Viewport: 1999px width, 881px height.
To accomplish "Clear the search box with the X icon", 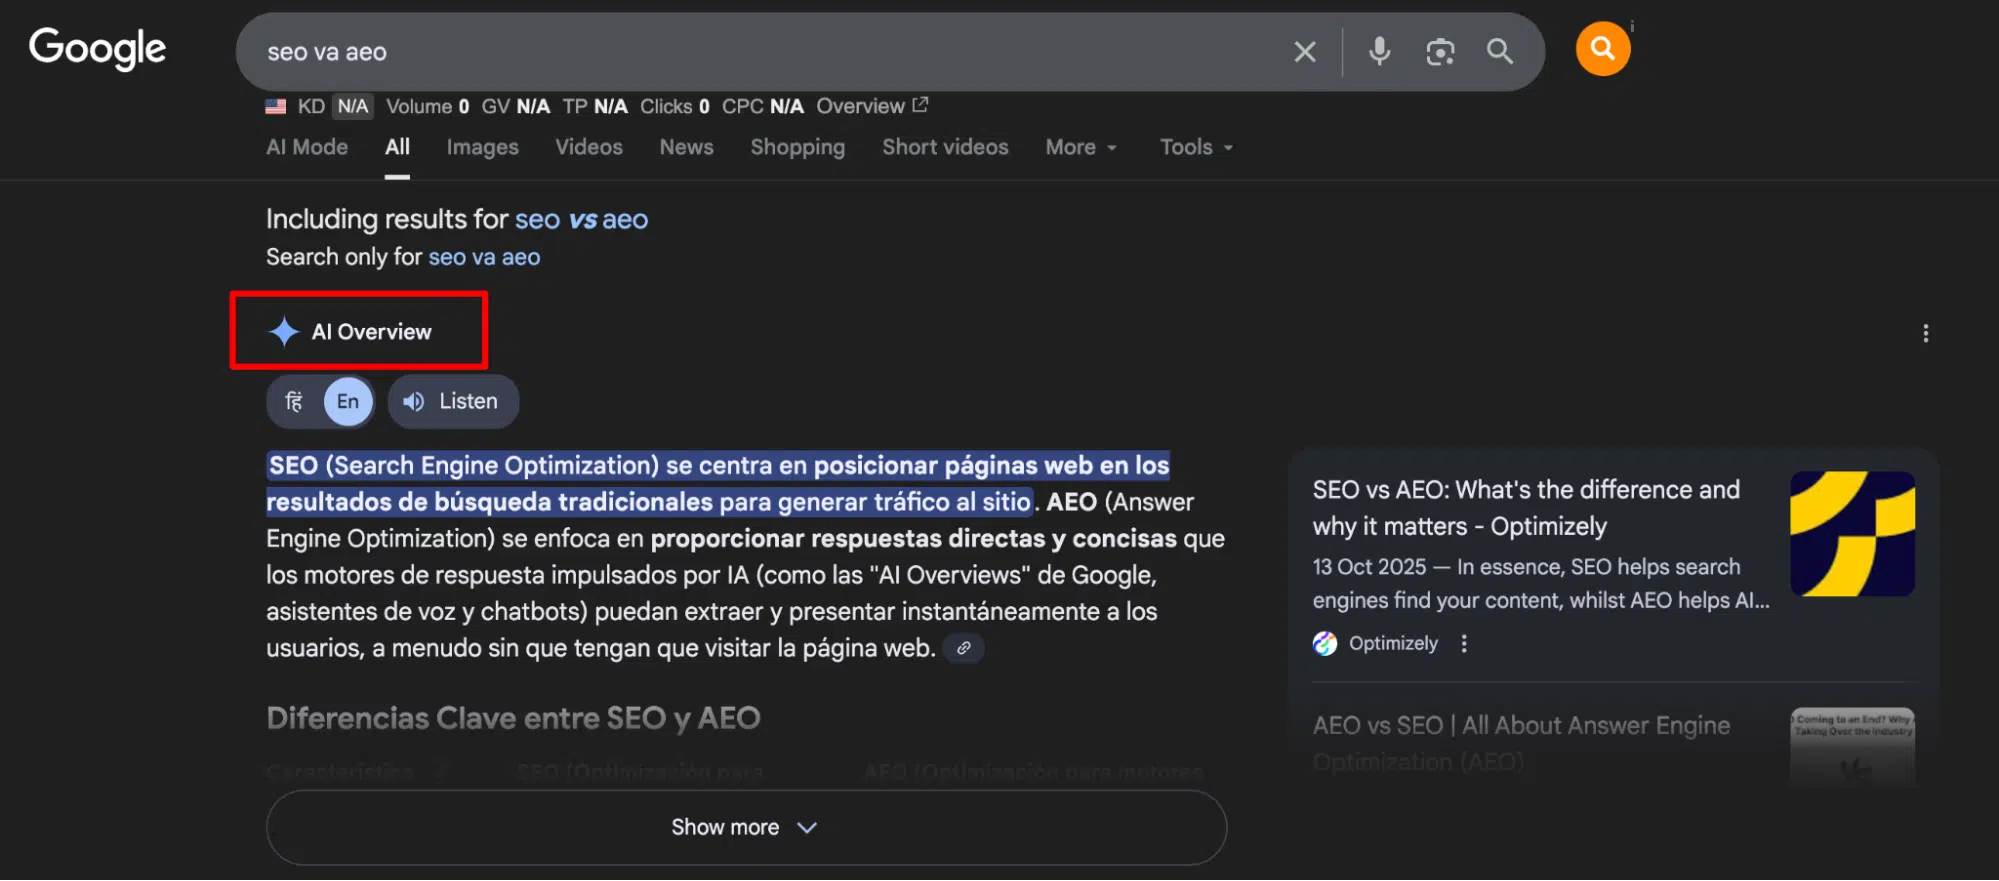I will click(x=1304, y=52).
